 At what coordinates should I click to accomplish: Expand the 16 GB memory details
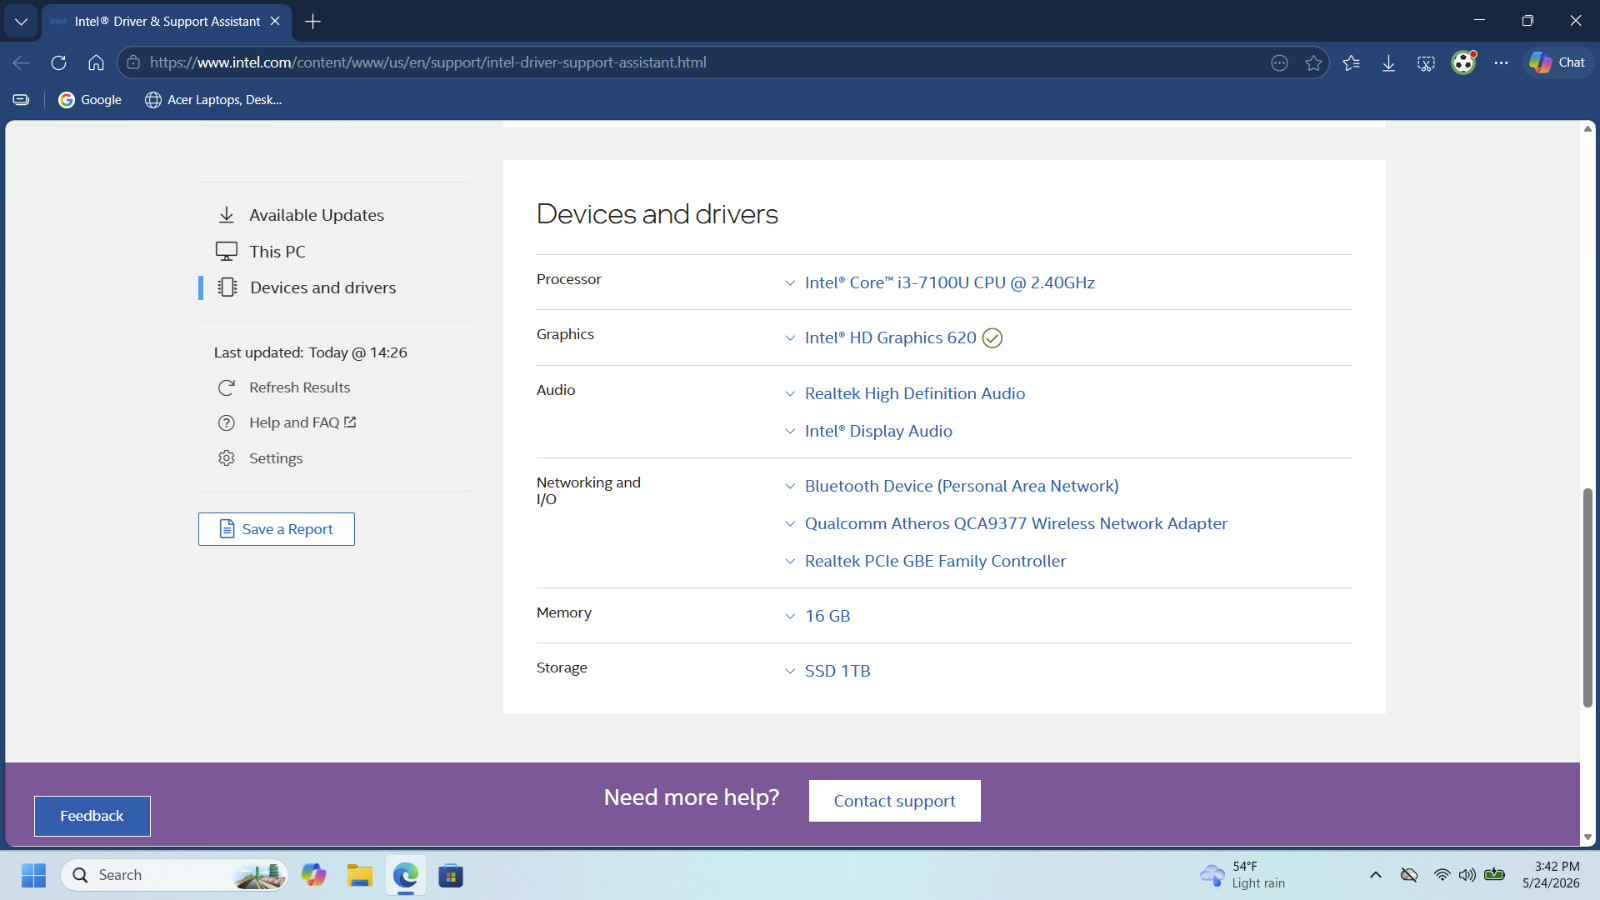(x=827, y=616)
